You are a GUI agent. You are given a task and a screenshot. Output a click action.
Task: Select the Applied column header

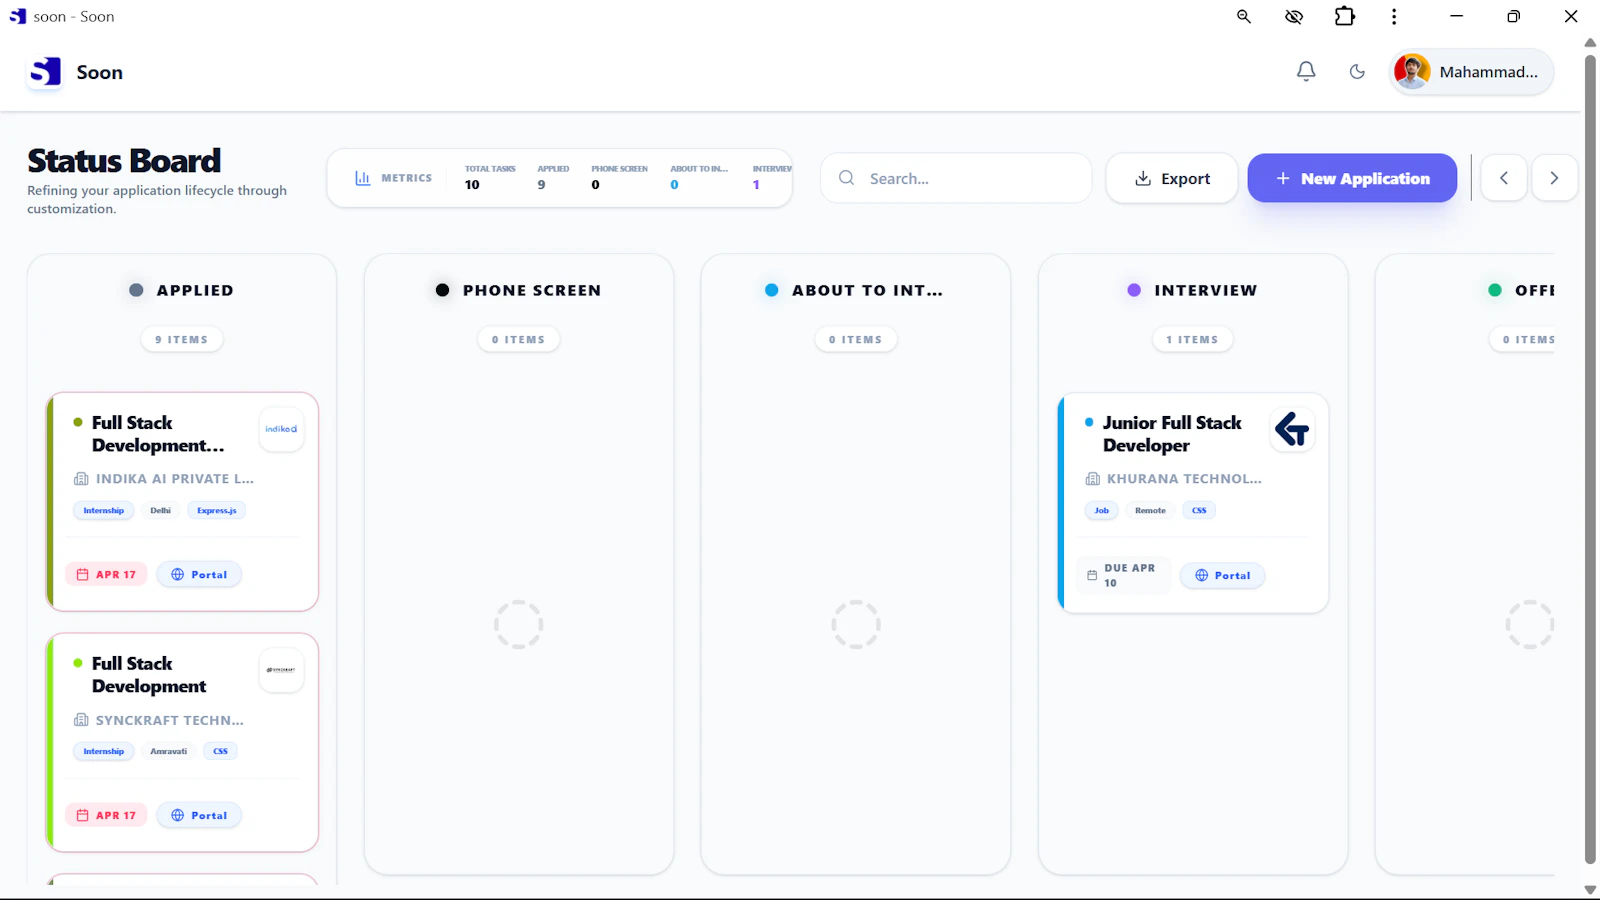click(182, 290)
